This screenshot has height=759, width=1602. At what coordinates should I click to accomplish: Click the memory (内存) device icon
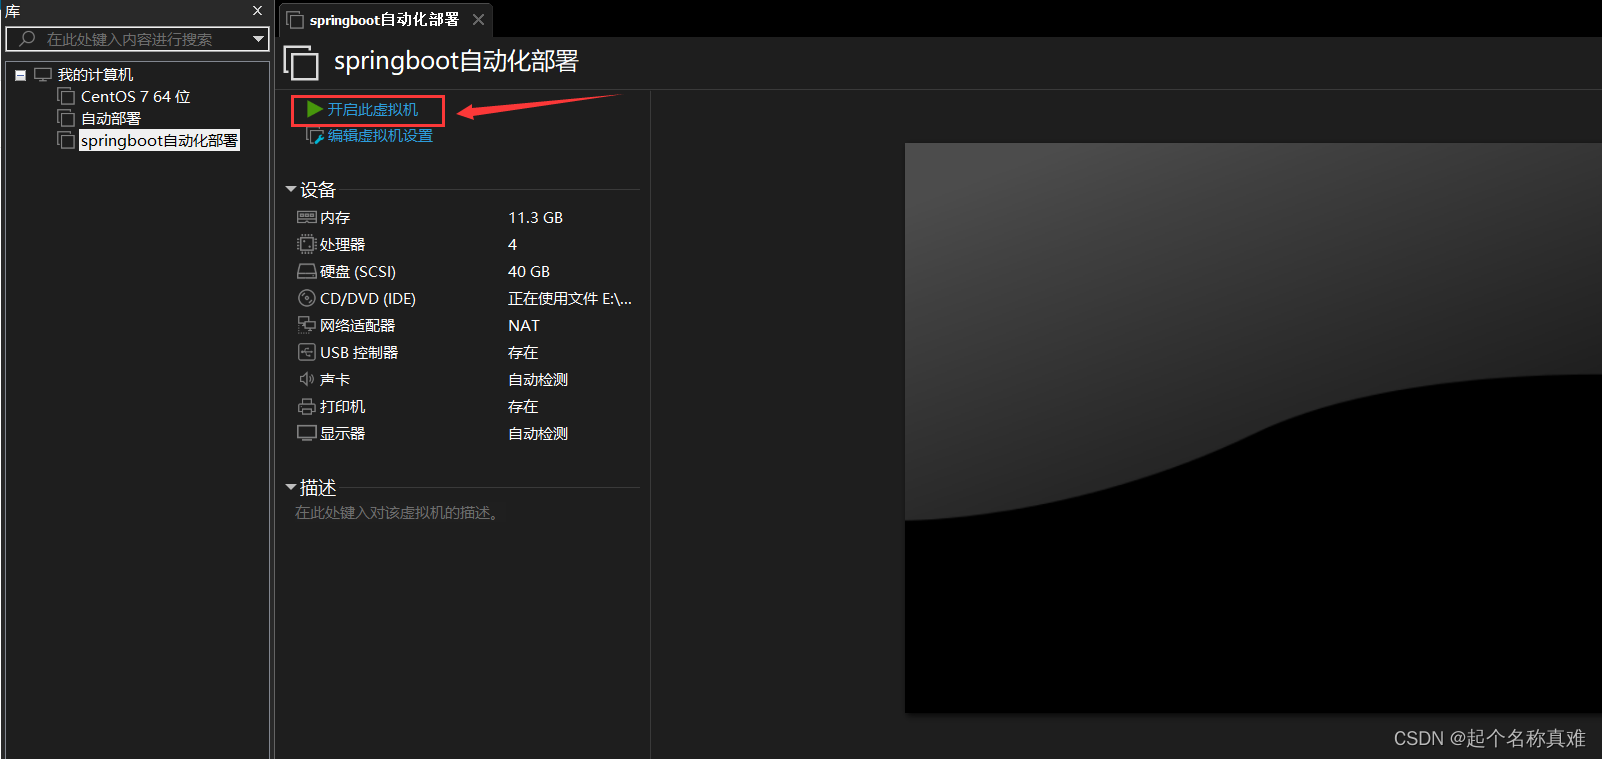click(307, 217)
